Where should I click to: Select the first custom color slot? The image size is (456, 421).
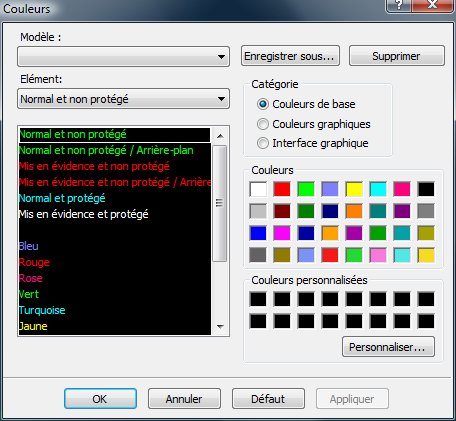point(258,299)
